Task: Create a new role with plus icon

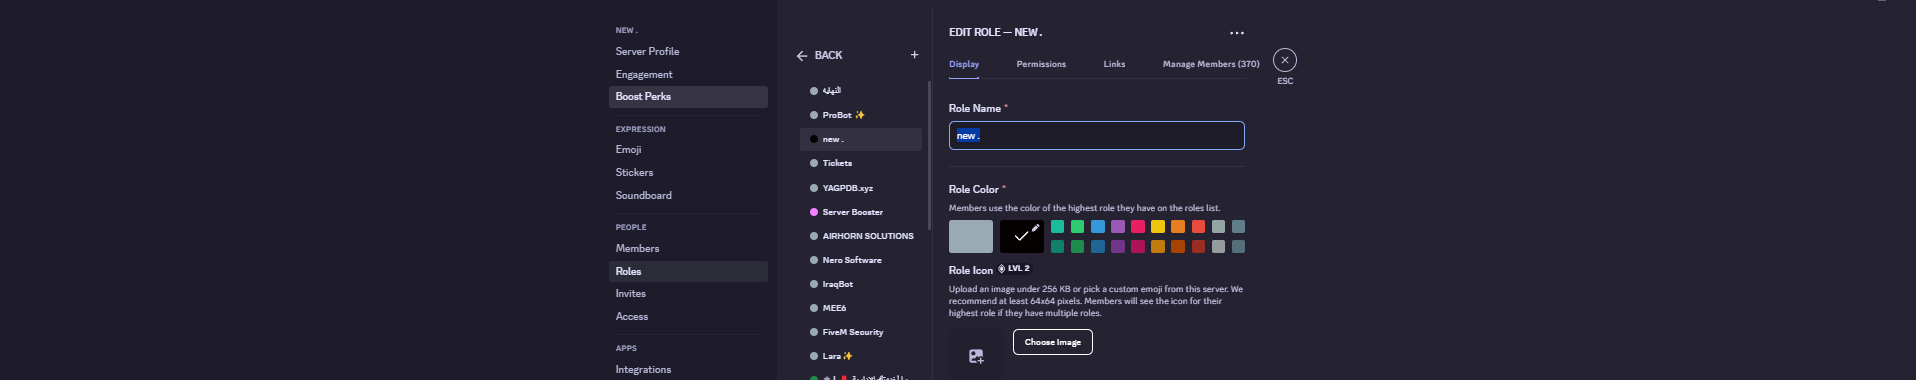Action: 914,55
